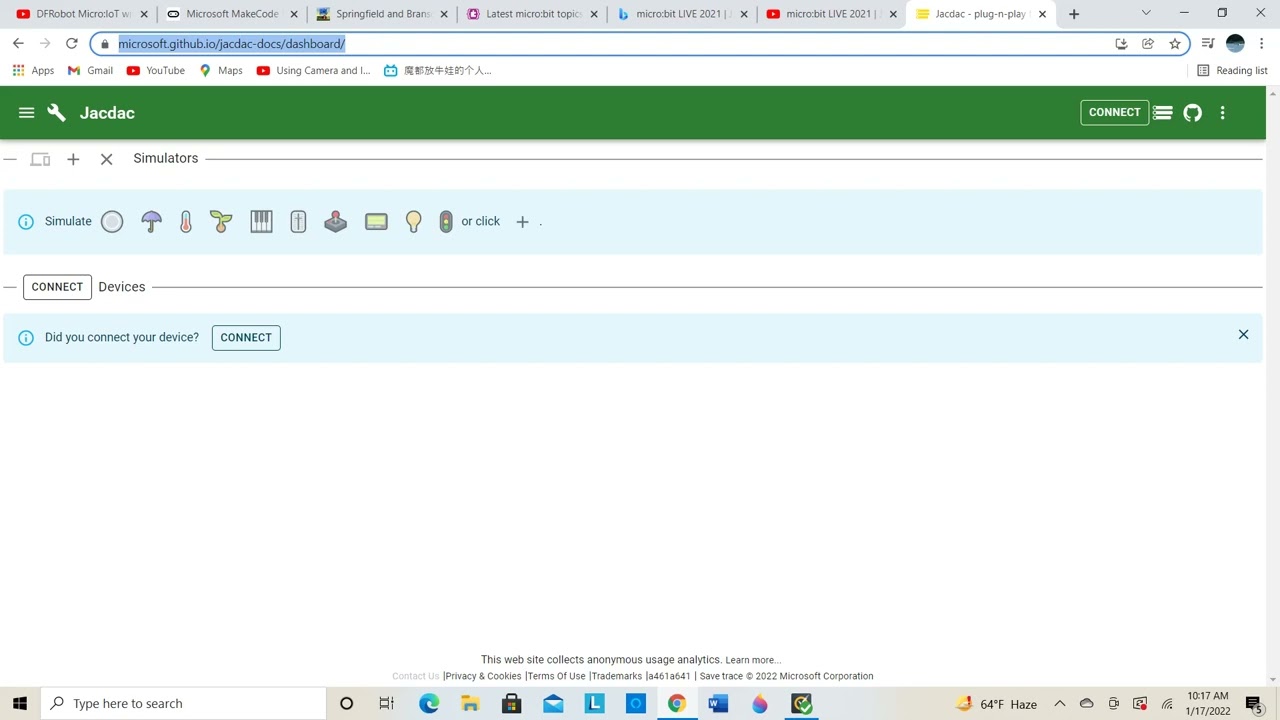Image resolution: width=1280 pixels, height=720 pixels.
Task: Collapse the Devices section with the dash
Action: pos(10,287)
